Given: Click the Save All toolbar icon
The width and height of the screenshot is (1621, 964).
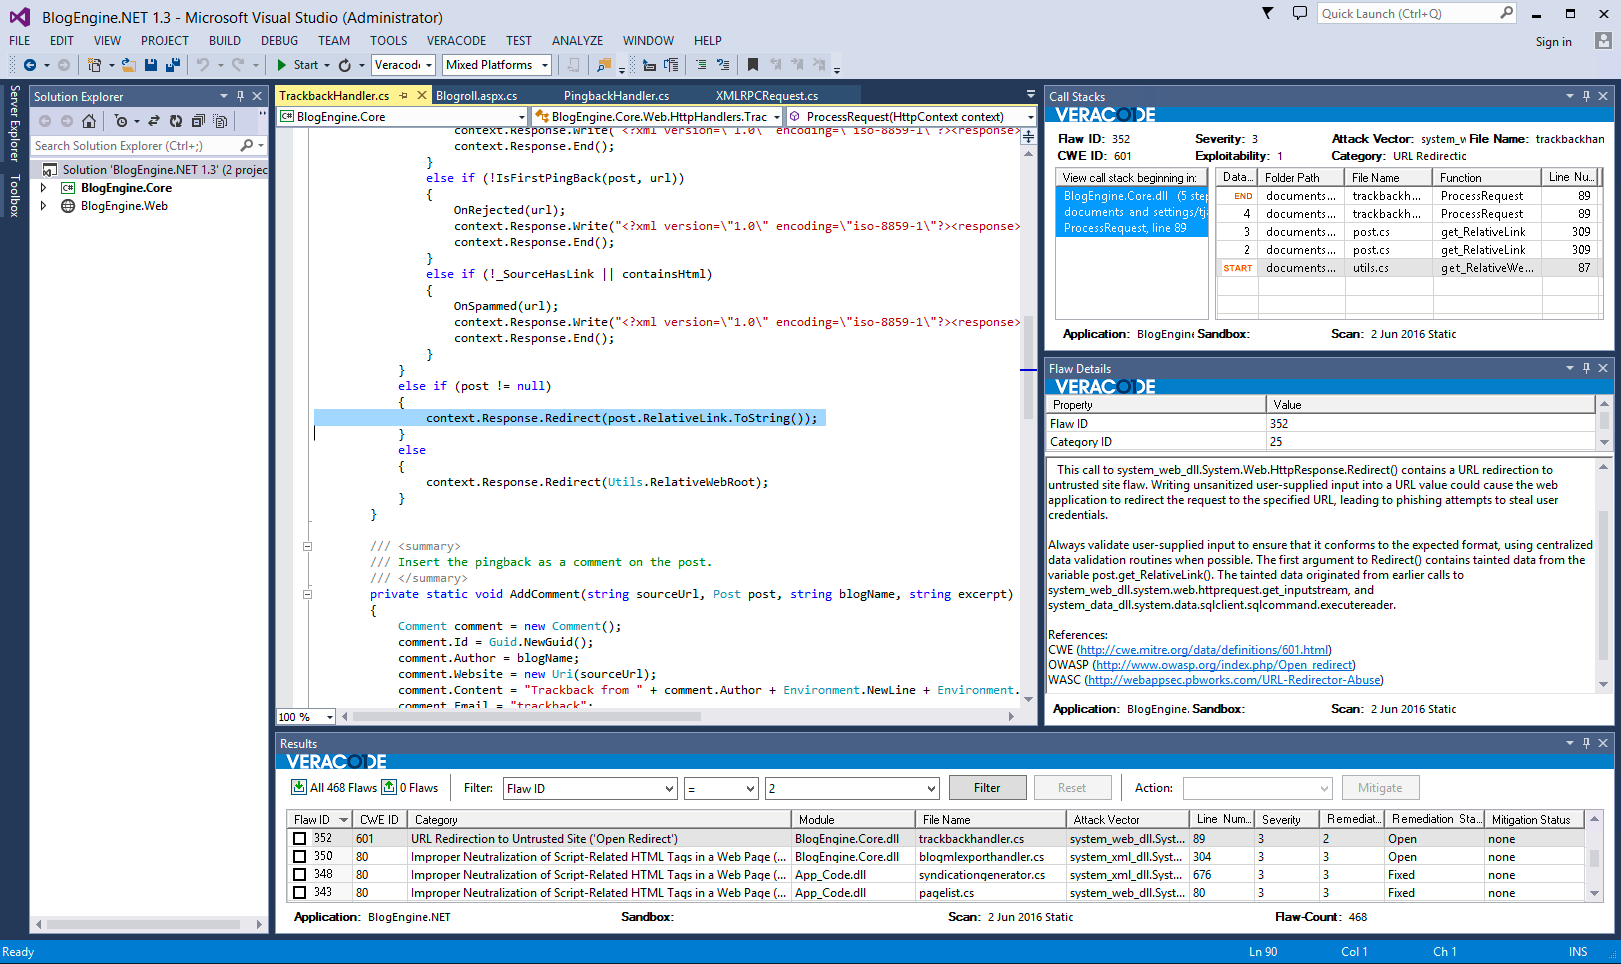Looking at the screenshot, I should click(x=172, y=65).
